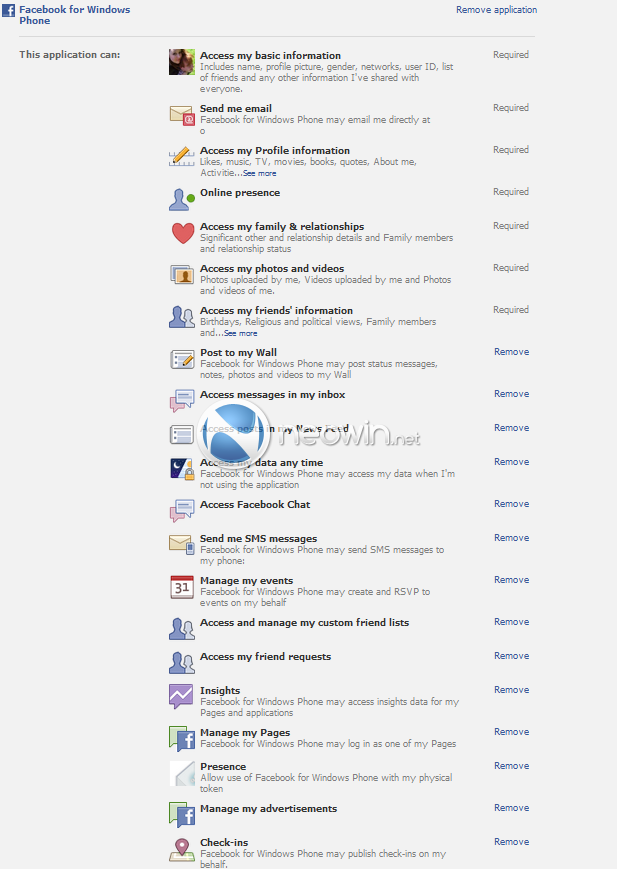Remove the Presence permission

pyautogui.click(x=511, y=765)
